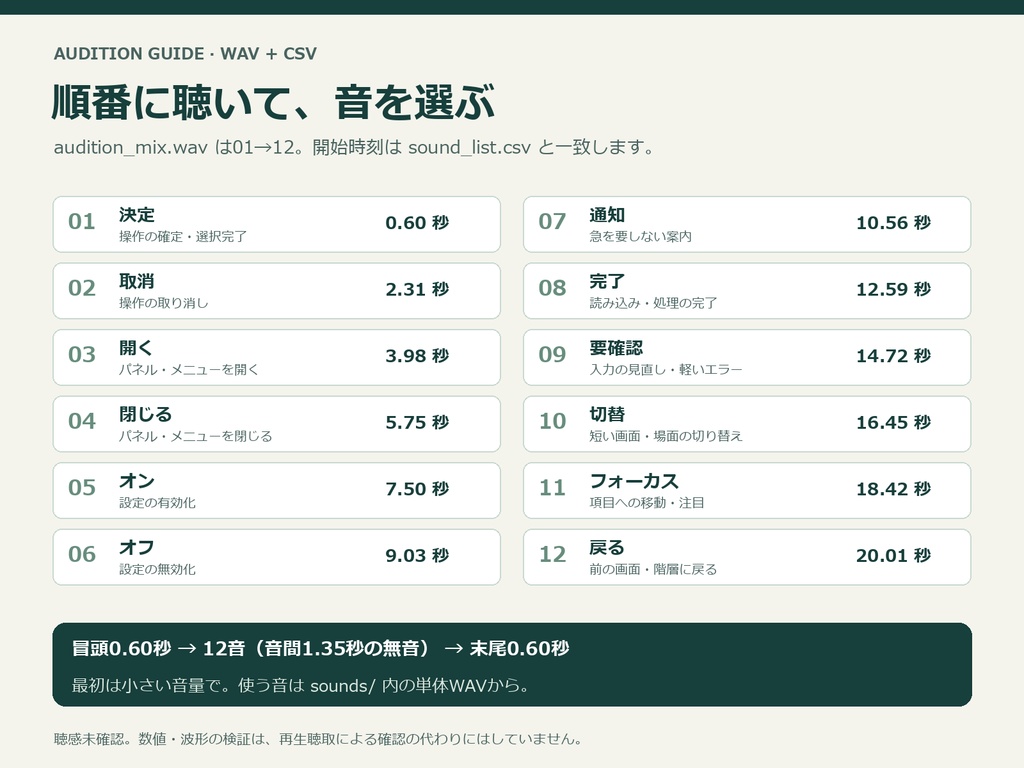1024x768 pixels.
Task: Click the description 読み込み・処理の完了
Action: 653,303
